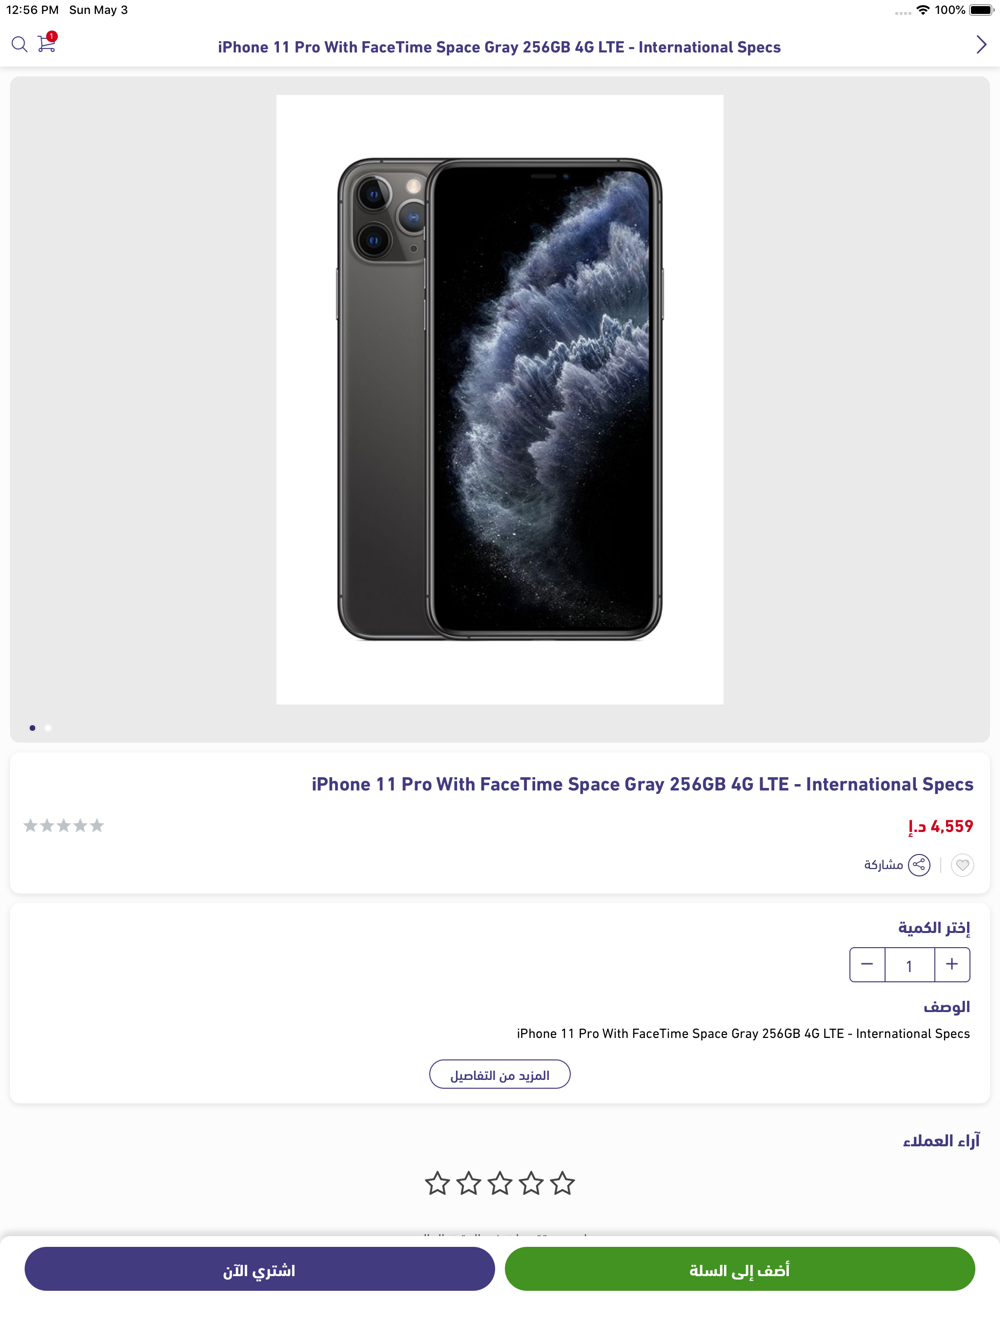Viewport: 1000px width, 1334px height.
Task: Open the iPhone 11 Pro product image
Action: [x=500, y=400]
